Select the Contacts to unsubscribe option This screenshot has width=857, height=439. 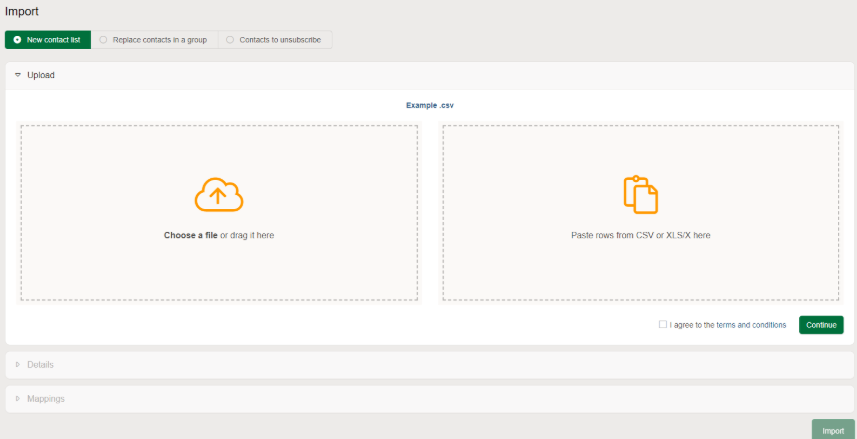point(275,40)
